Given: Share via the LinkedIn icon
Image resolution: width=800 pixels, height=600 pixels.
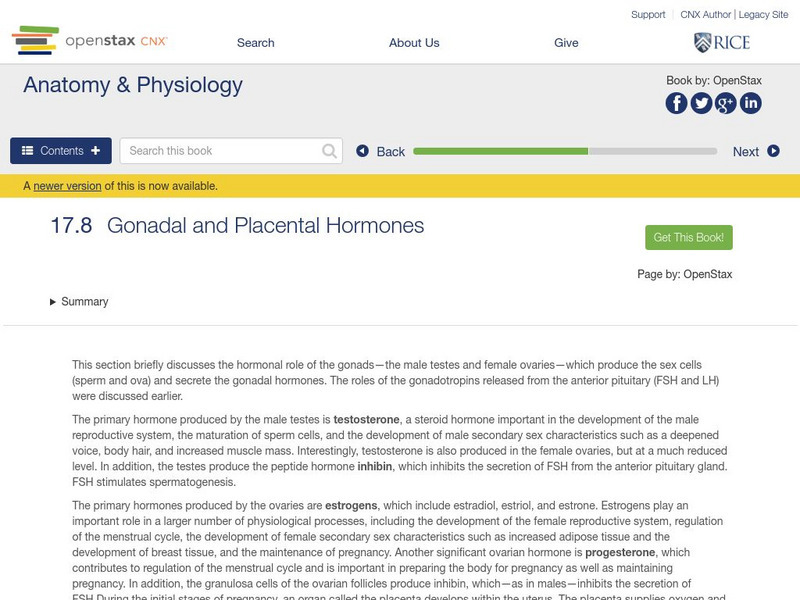Looking at the screenshot, I should pos(750,103).
